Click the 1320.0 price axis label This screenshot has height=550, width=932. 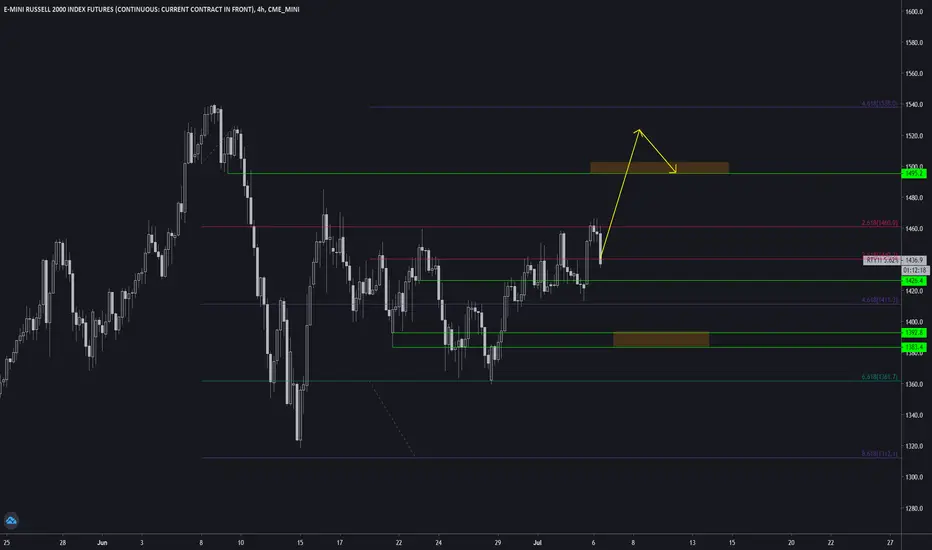tap(914, 446)
